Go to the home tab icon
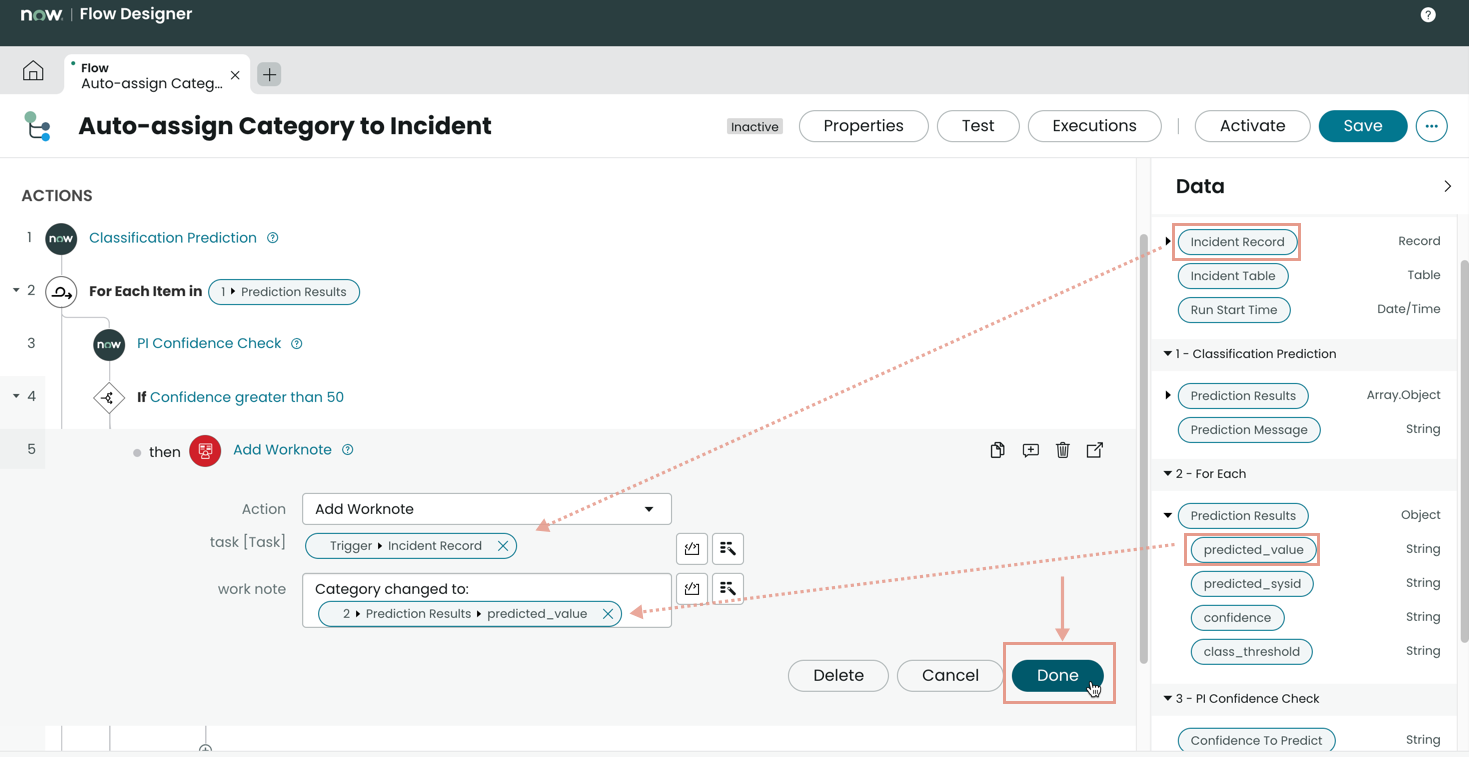This screenshot has height=757, width=1469. (33, 71)
